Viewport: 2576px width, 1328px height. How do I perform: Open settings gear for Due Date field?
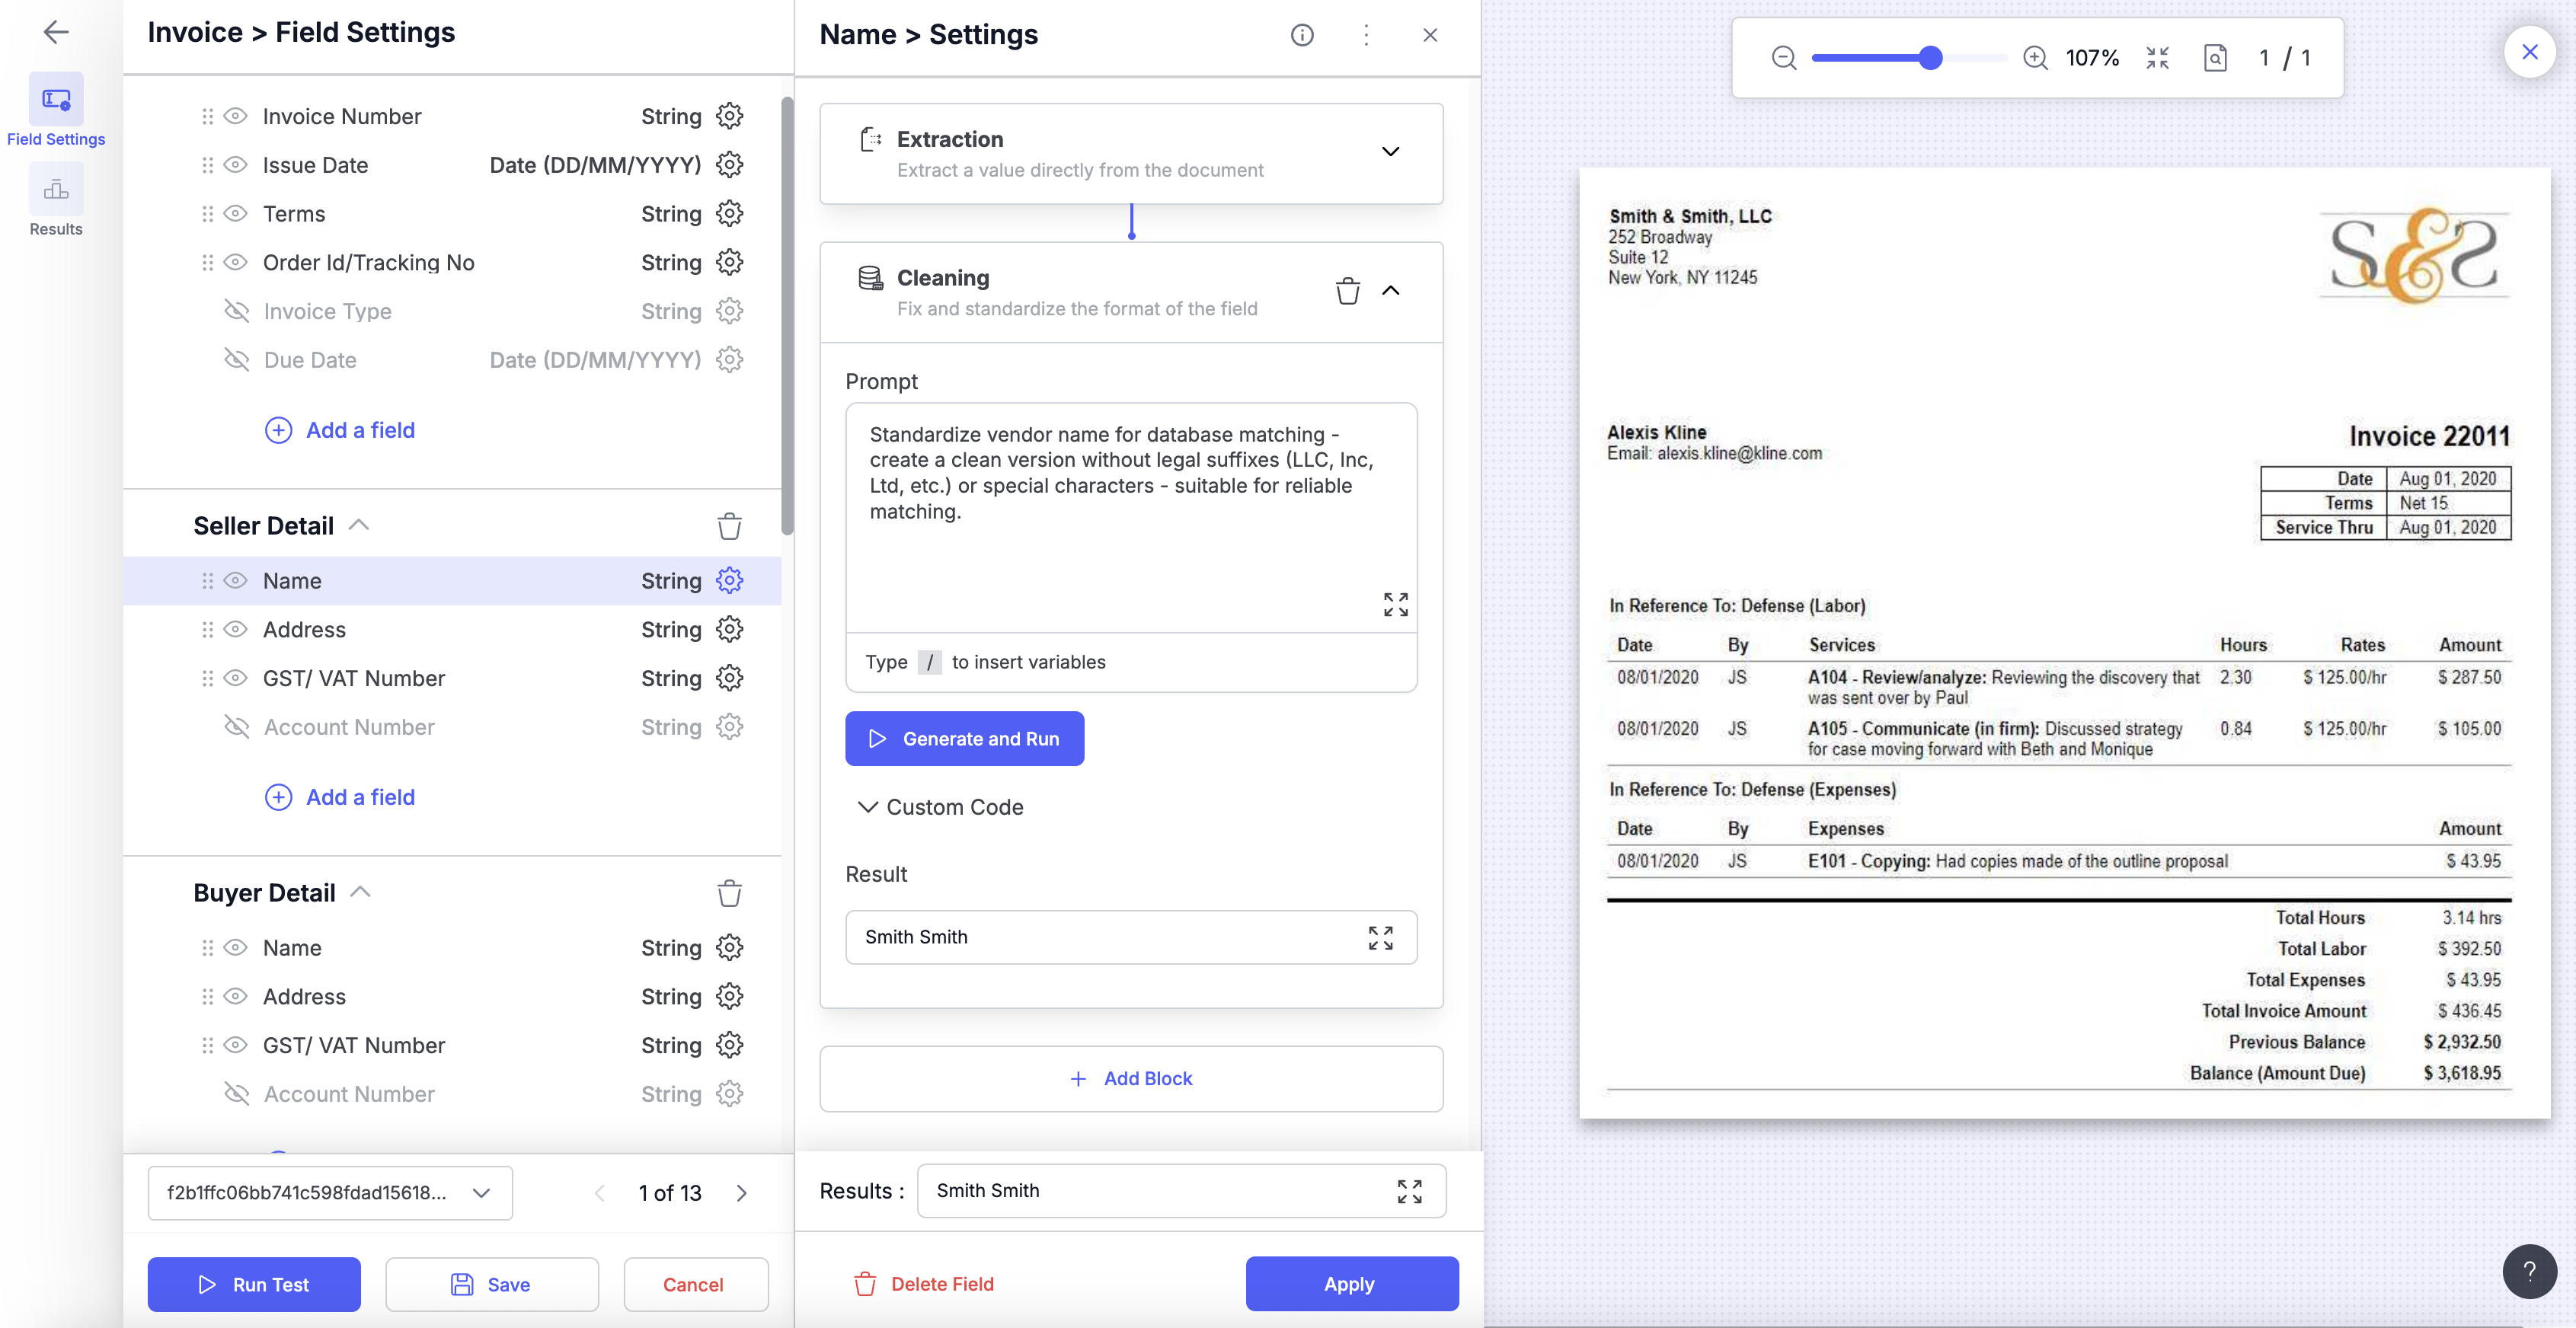(x=730, y=360)
